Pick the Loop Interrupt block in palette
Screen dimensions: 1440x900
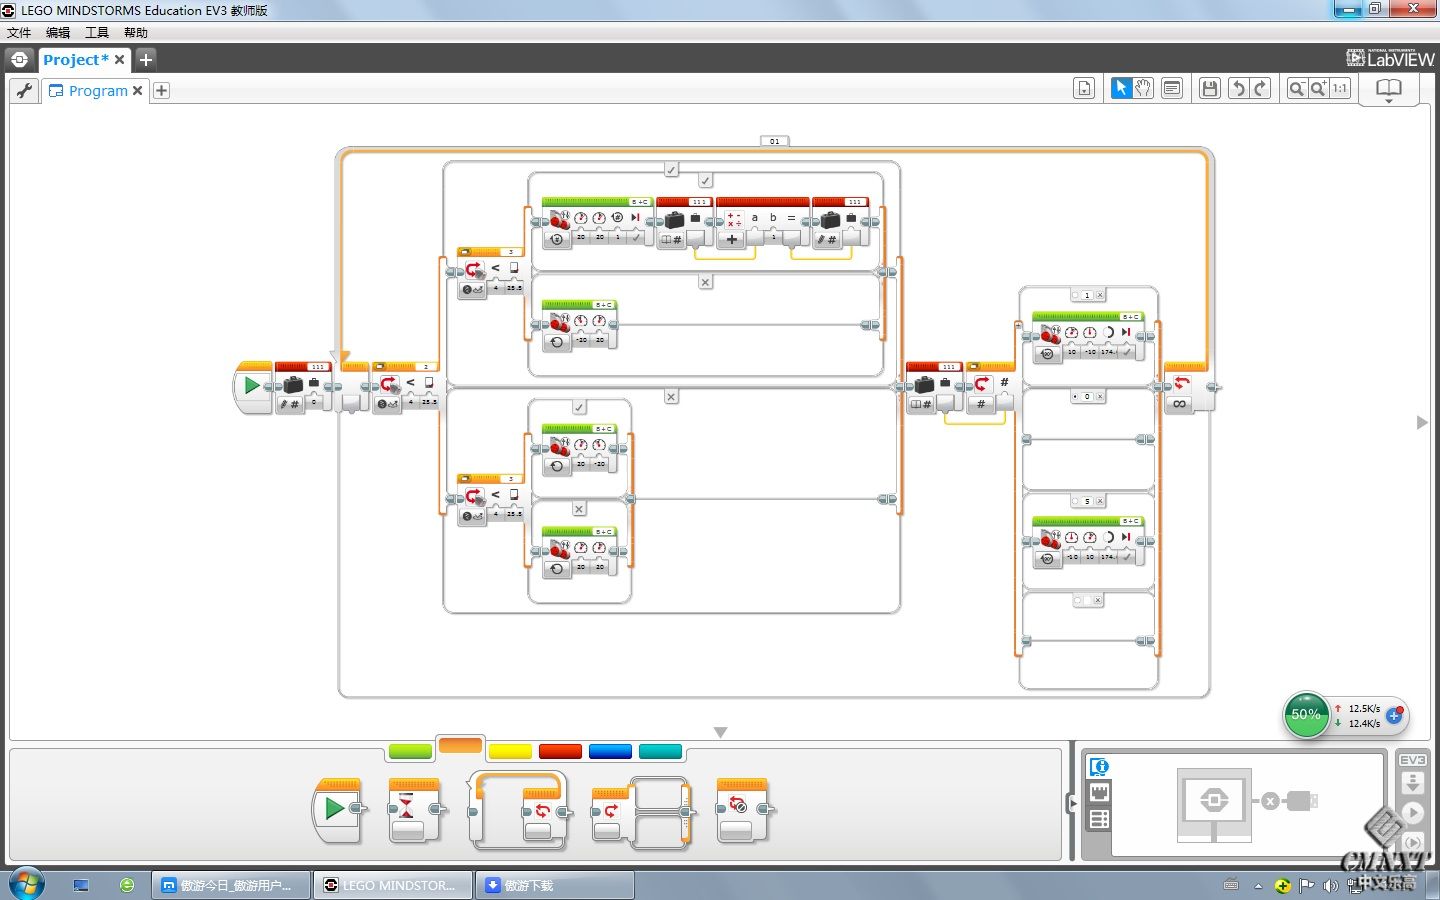744,810
